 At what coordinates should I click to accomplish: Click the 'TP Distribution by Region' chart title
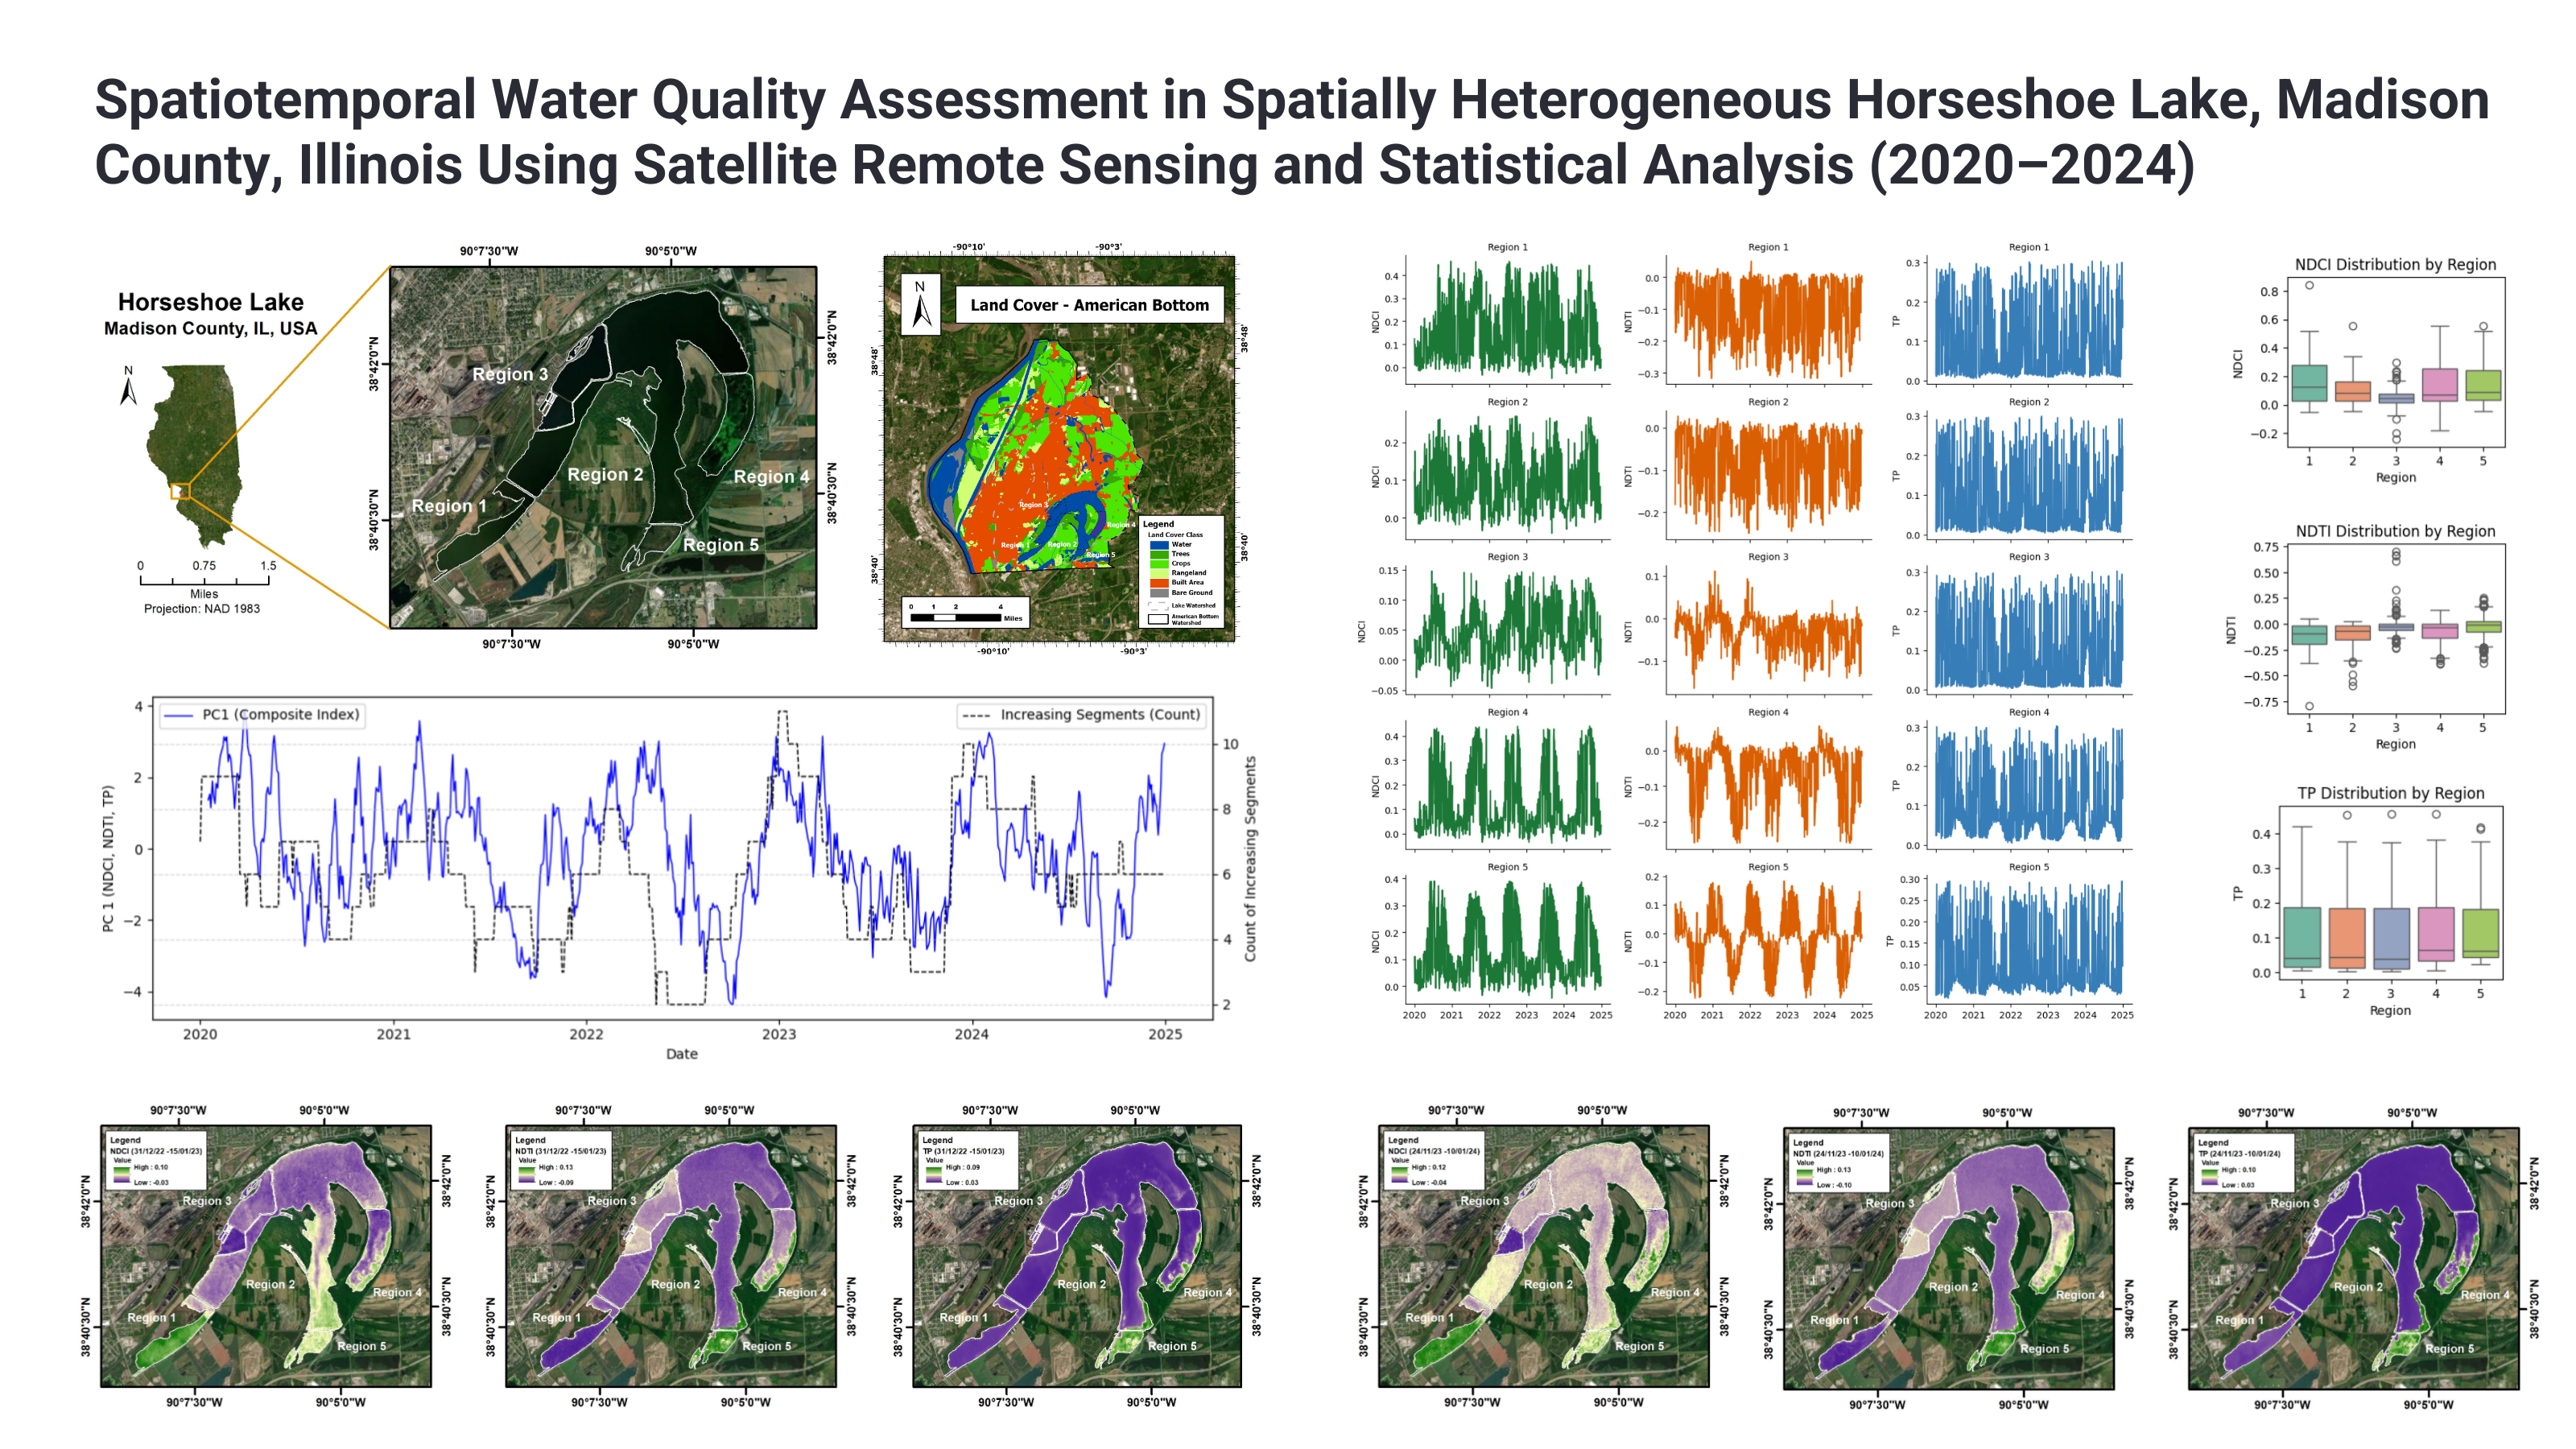coord(2390,793)
